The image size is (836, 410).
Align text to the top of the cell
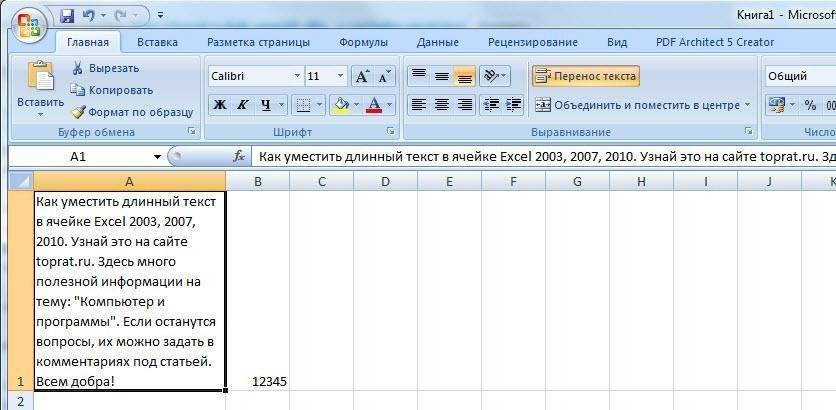click(419, 76)
